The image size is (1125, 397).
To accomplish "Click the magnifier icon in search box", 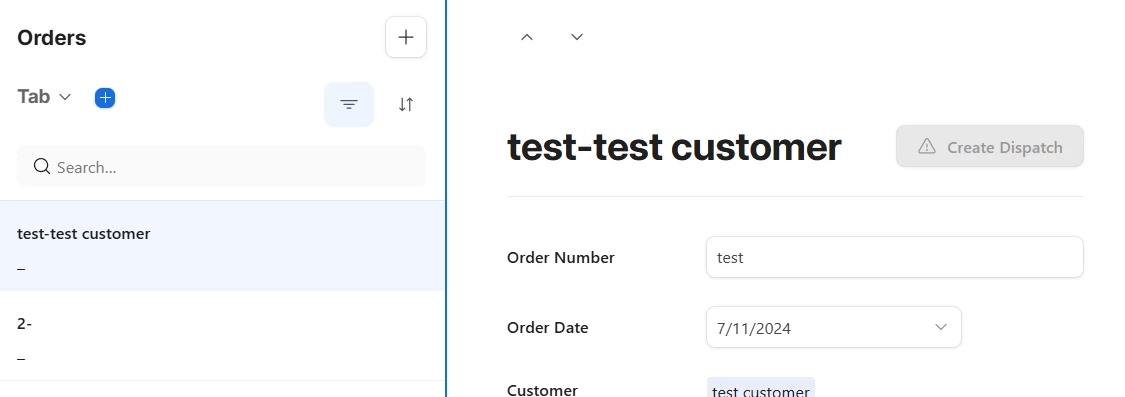I will [42, 167].
